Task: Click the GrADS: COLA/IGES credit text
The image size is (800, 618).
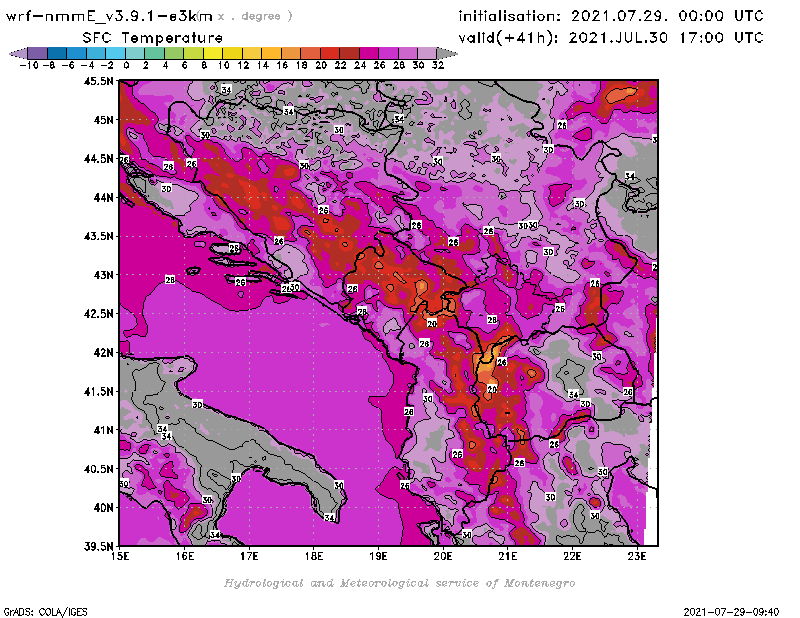Action: [x=35, y=610]
